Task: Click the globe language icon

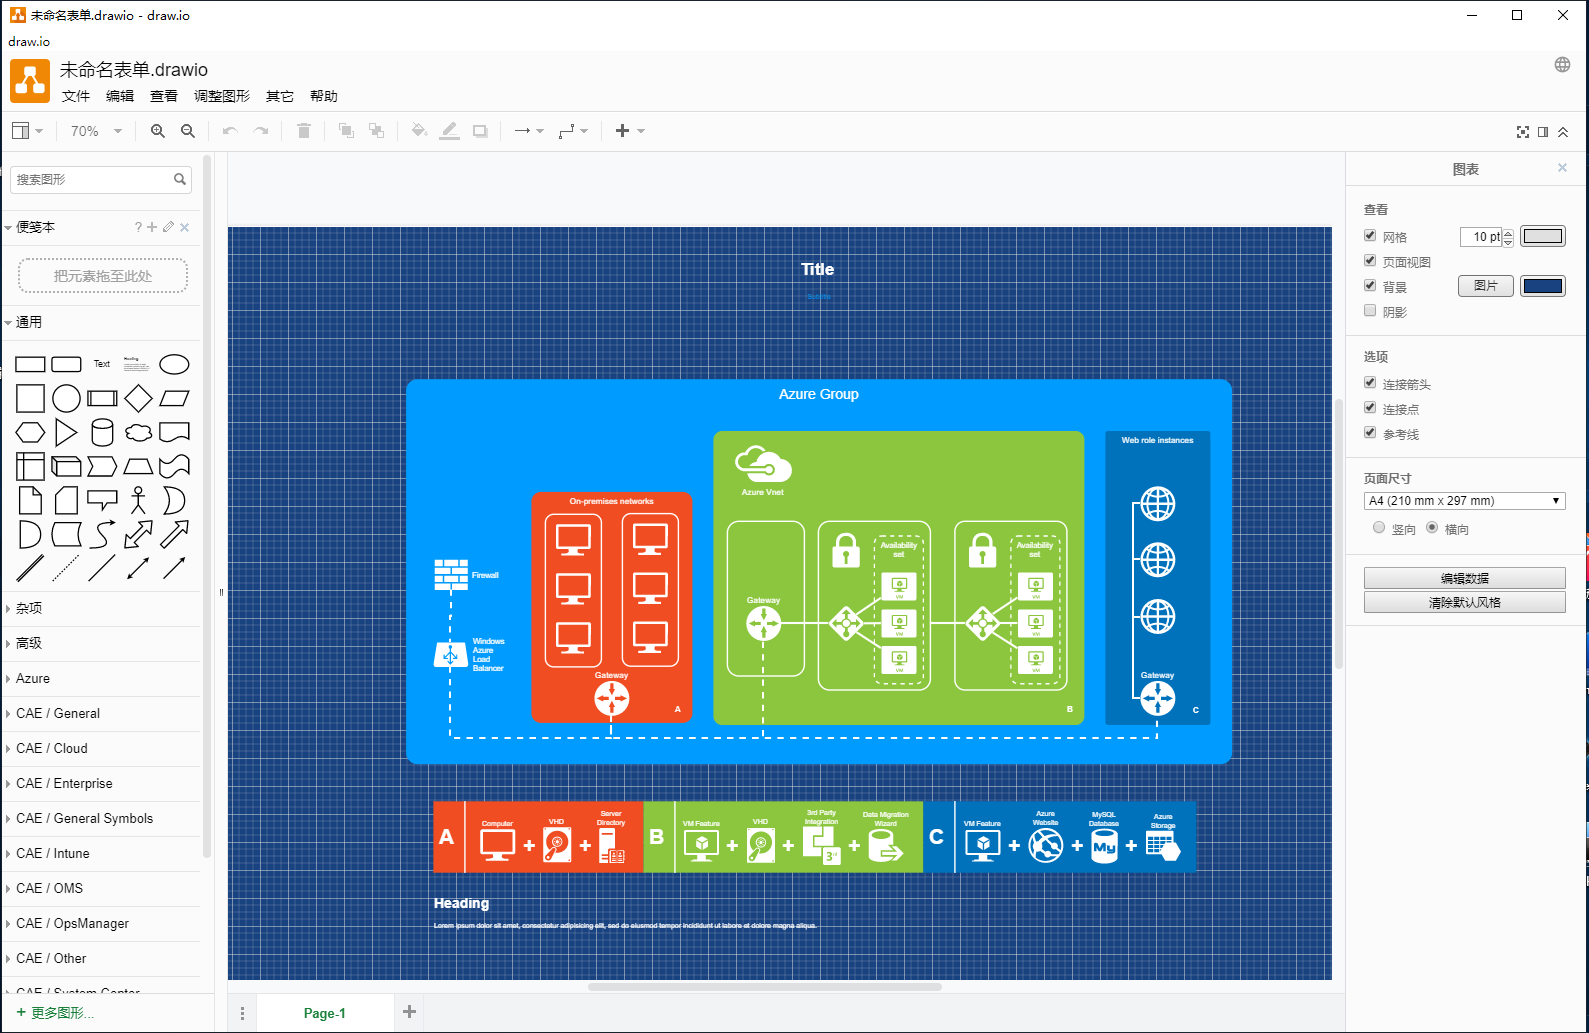Action: [x=1562, y=65]
